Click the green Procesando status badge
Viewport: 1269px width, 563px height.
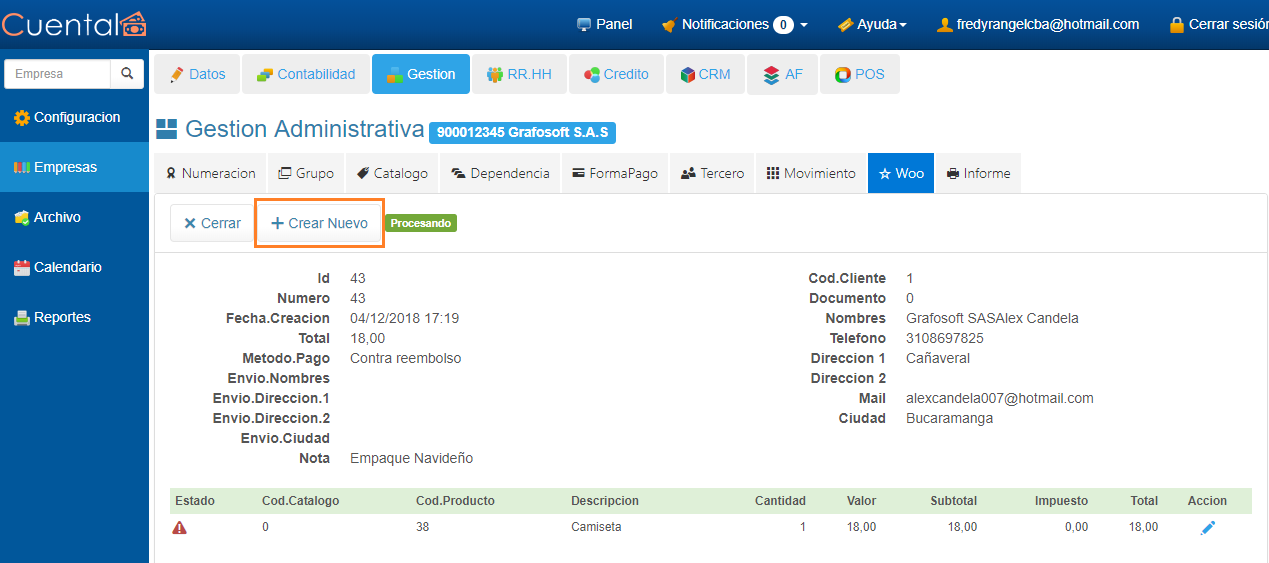tap(420, 224)
